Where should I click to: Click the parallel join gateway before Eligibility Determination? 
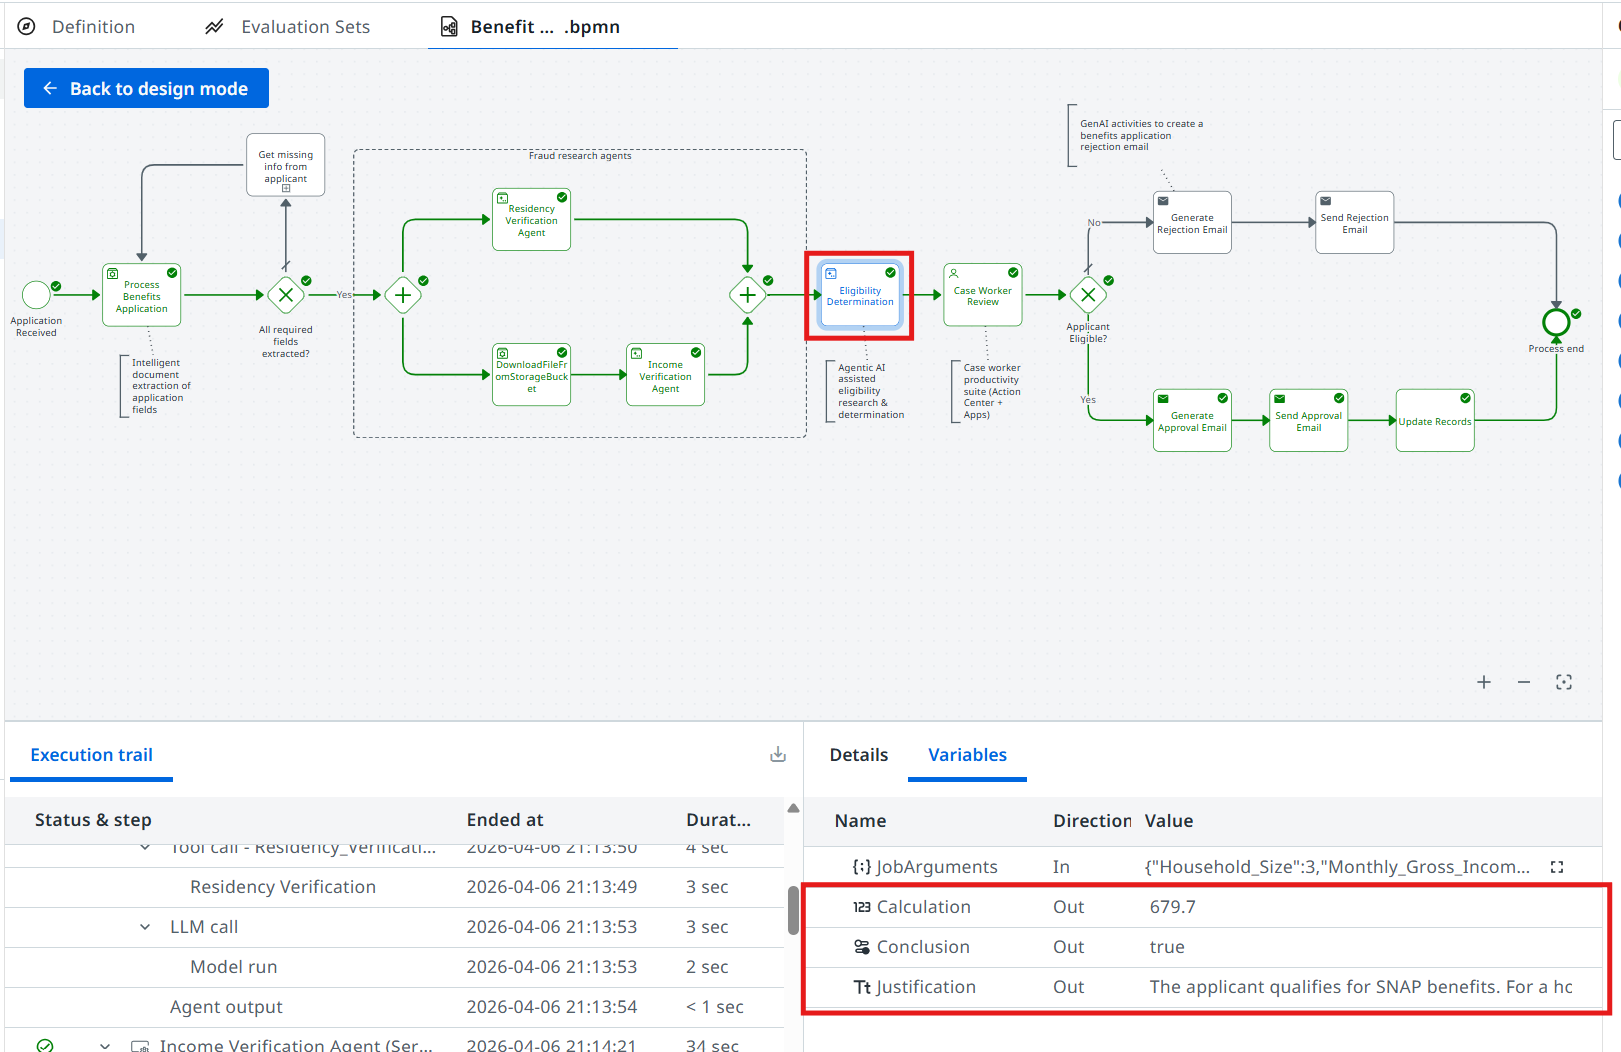point(747,295)
